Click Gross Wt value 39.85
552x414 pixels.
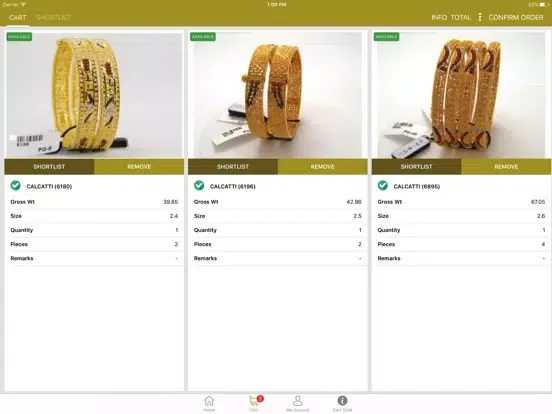[x=170, y=202]
